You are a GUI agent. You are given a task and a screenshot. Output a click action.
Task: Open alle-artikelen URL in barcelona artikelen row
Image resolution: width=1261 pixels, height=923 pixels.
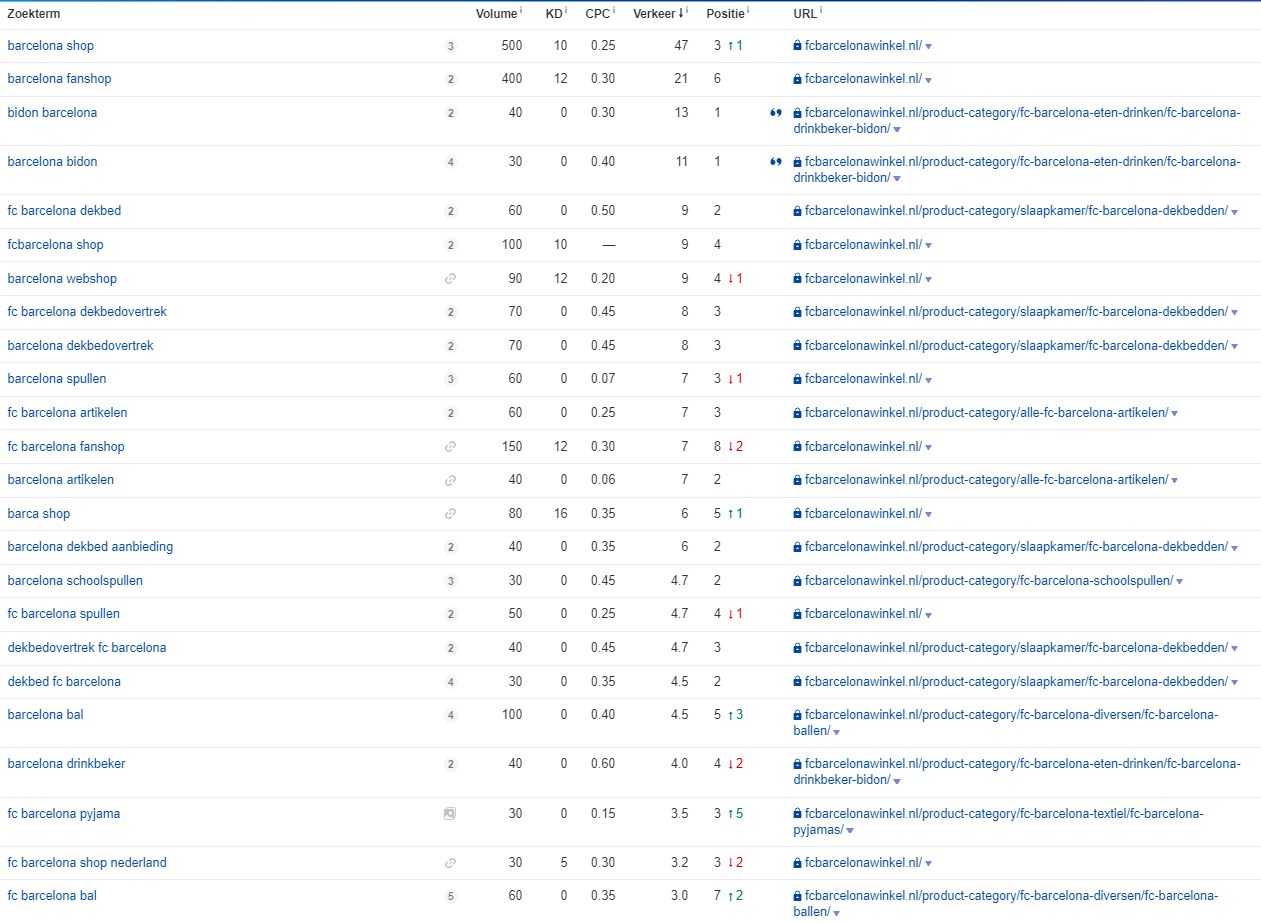986,480
